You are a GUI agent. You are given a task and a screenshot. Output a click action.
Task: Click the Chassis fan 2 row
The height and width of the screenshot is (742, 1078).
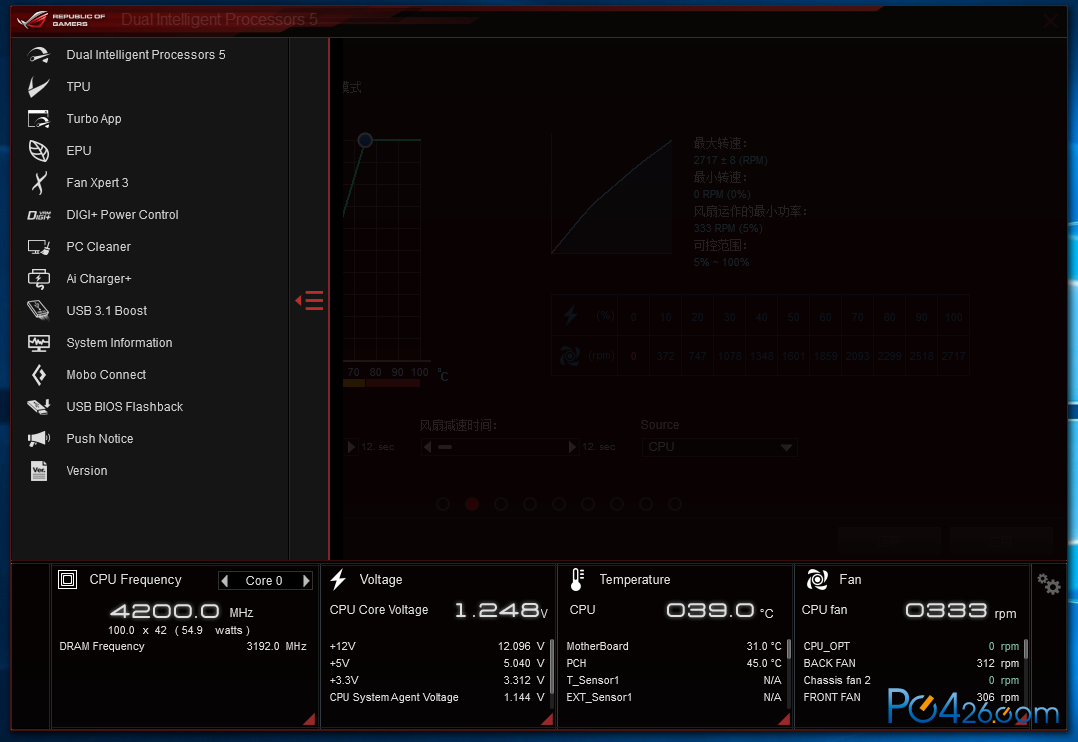[911, 680]
